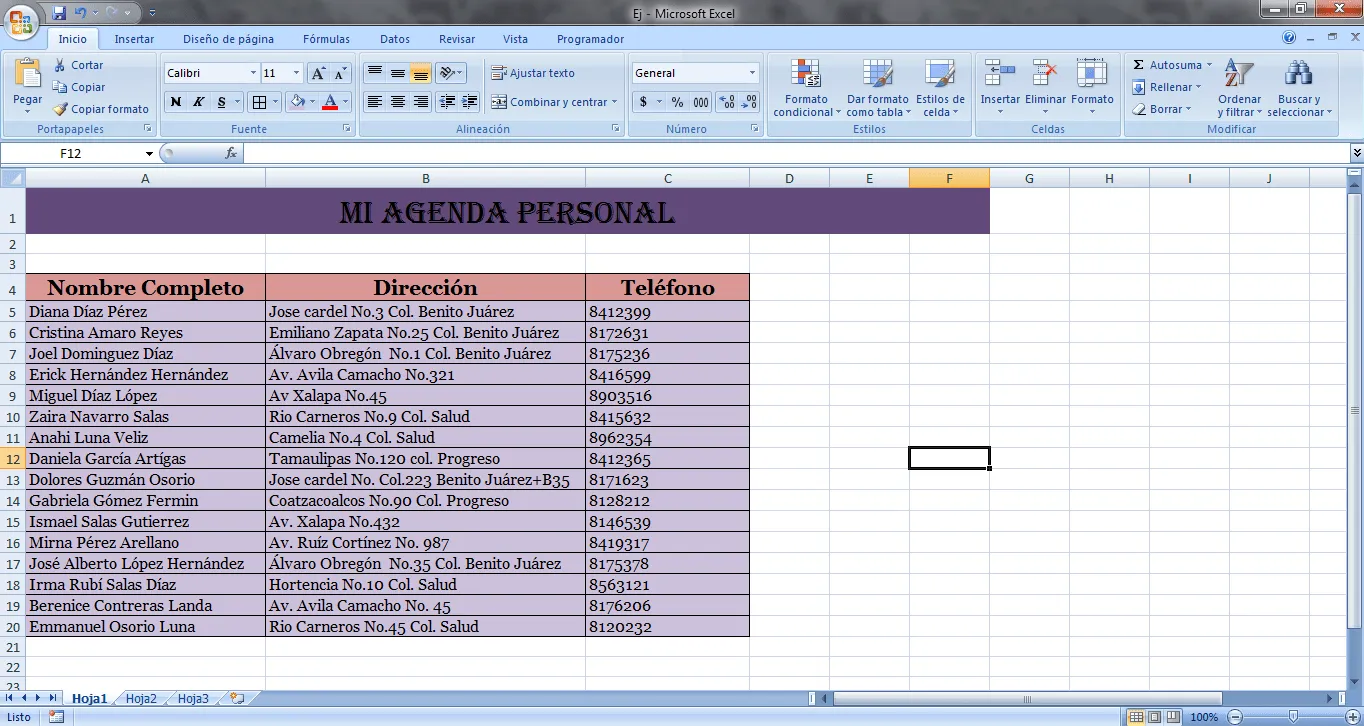Expand the Autosuma dropdown arrow

click(1208, 65)
